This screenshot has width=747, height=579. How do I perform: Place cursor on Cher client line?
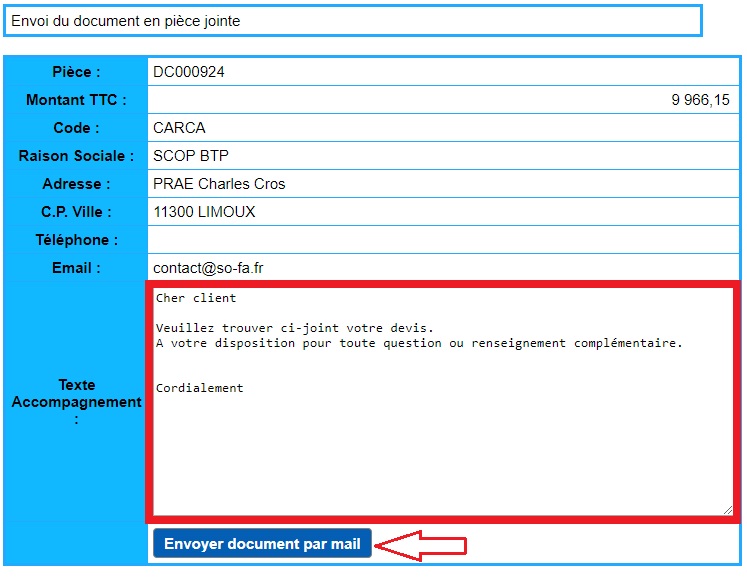coord(196,298)
